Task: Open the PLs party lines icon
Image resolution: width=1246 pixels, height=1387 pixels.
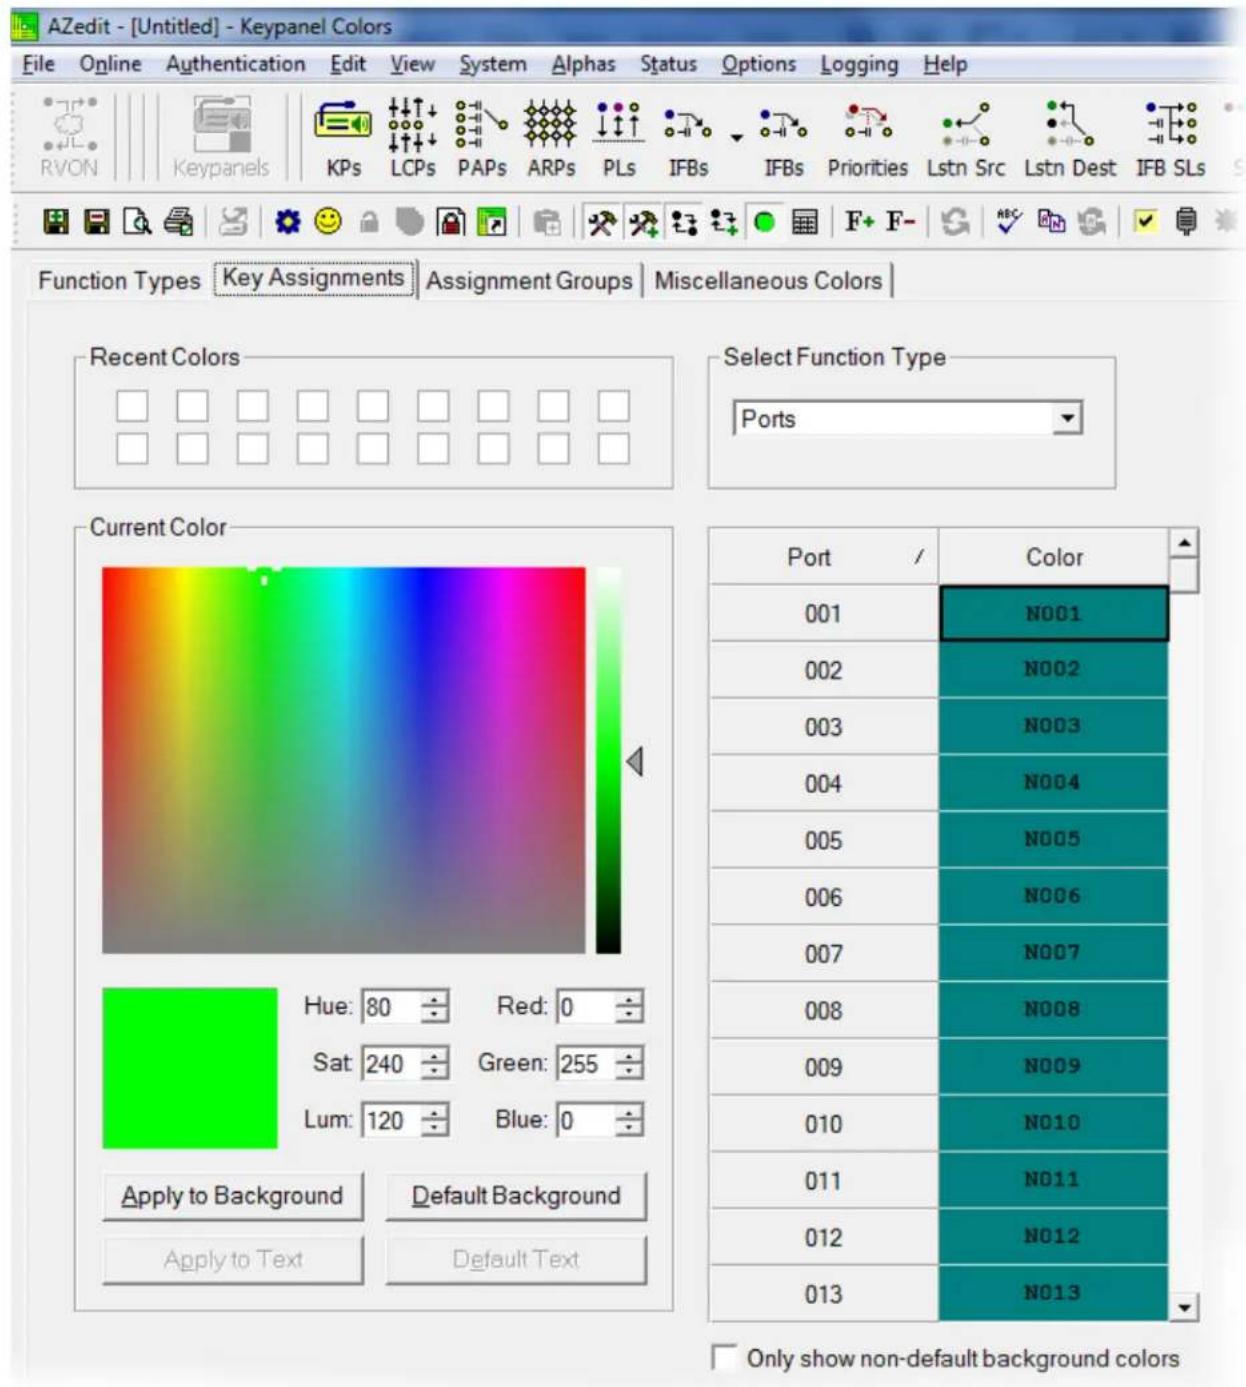Action: 619,138
